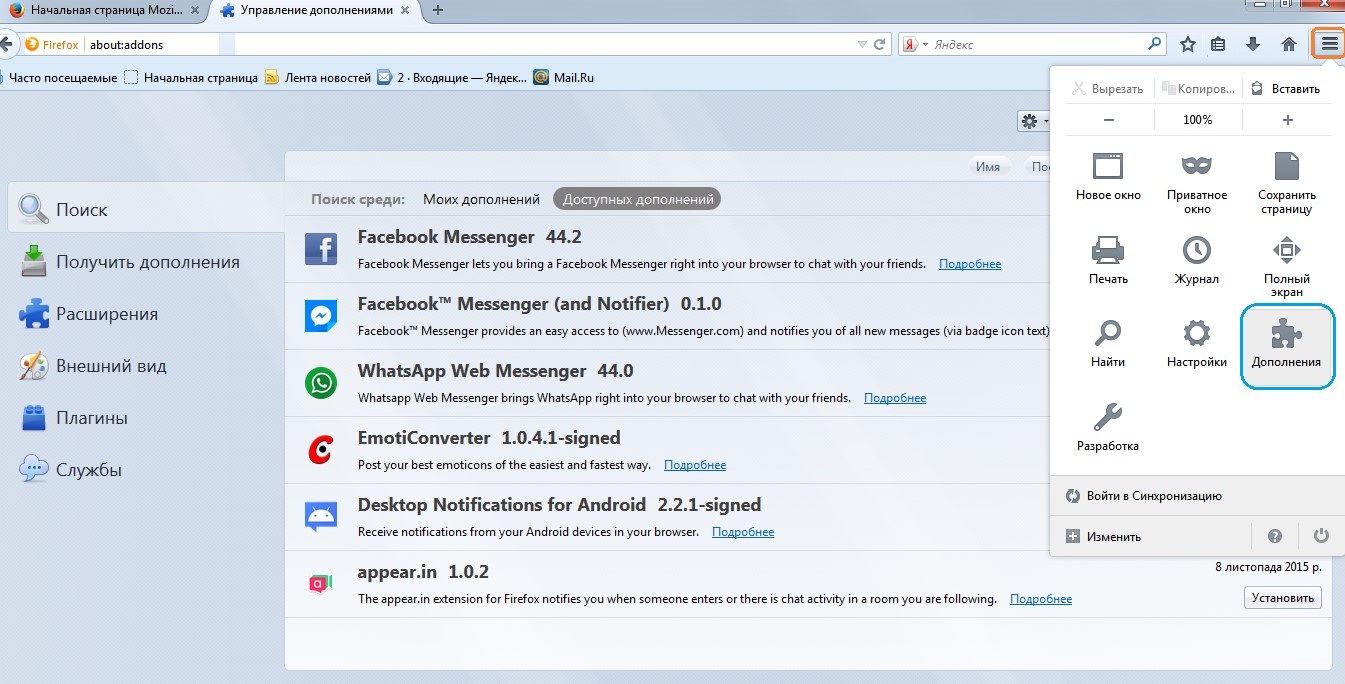1345x684 pixels.
Task: Open Private window (Приватное окно) icon
Action: pos(1196,166)
